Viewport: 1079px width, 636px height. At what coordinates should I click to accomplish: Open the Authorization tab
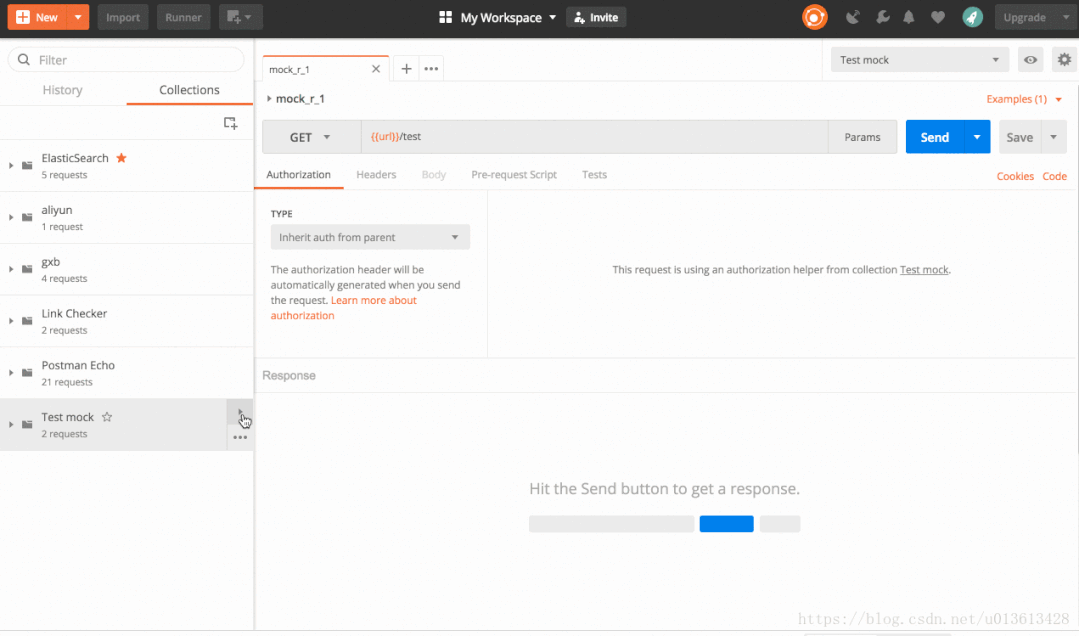tap(299, 175)
